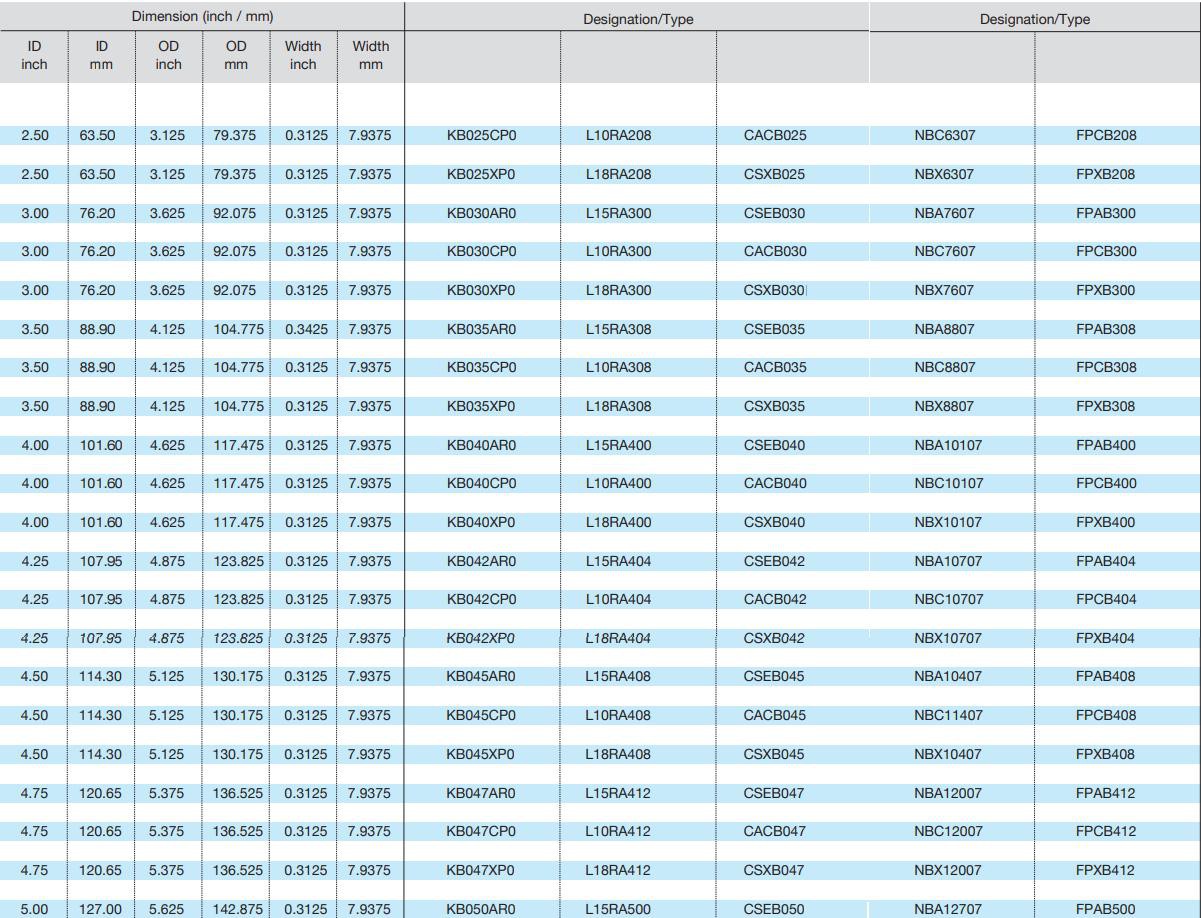Select the italic KB042XP0 designation
Viewport: 1201px width, 918px height.
481,638
